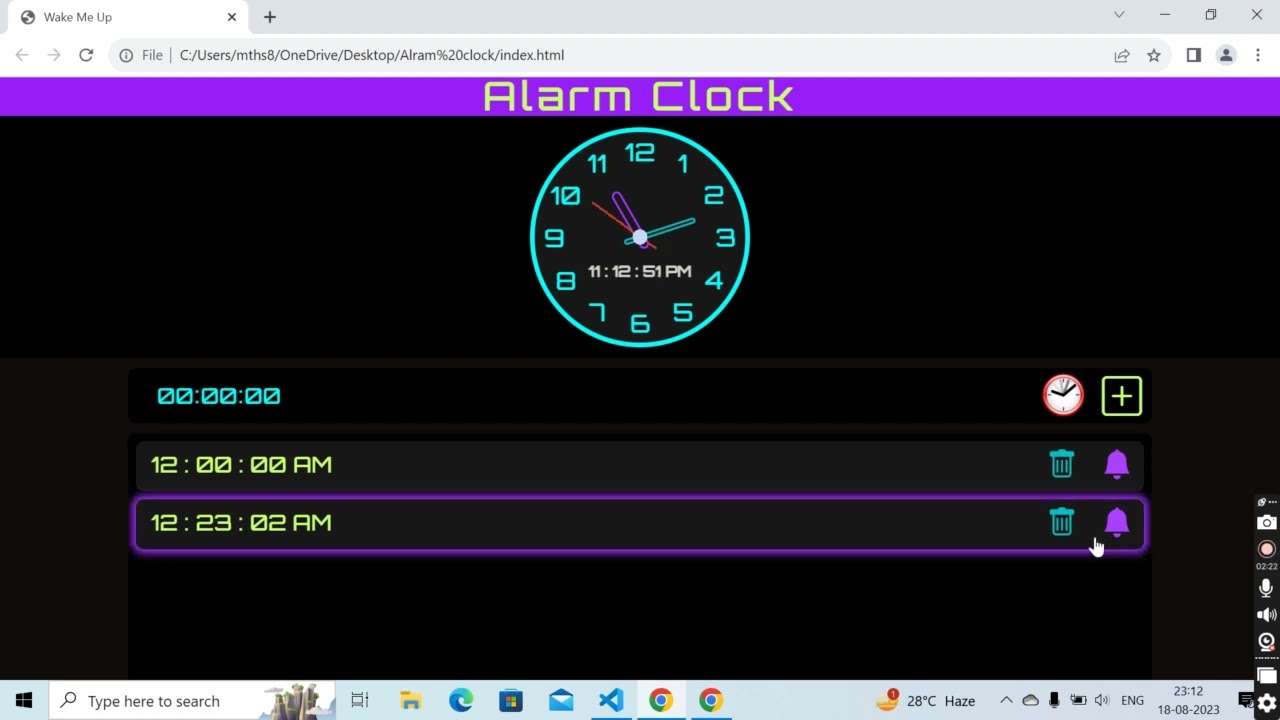Viewport: 1280px width, 720px height.
Task: Click the digital time 11:12:51 PM
Action: [x=640, y=271]
